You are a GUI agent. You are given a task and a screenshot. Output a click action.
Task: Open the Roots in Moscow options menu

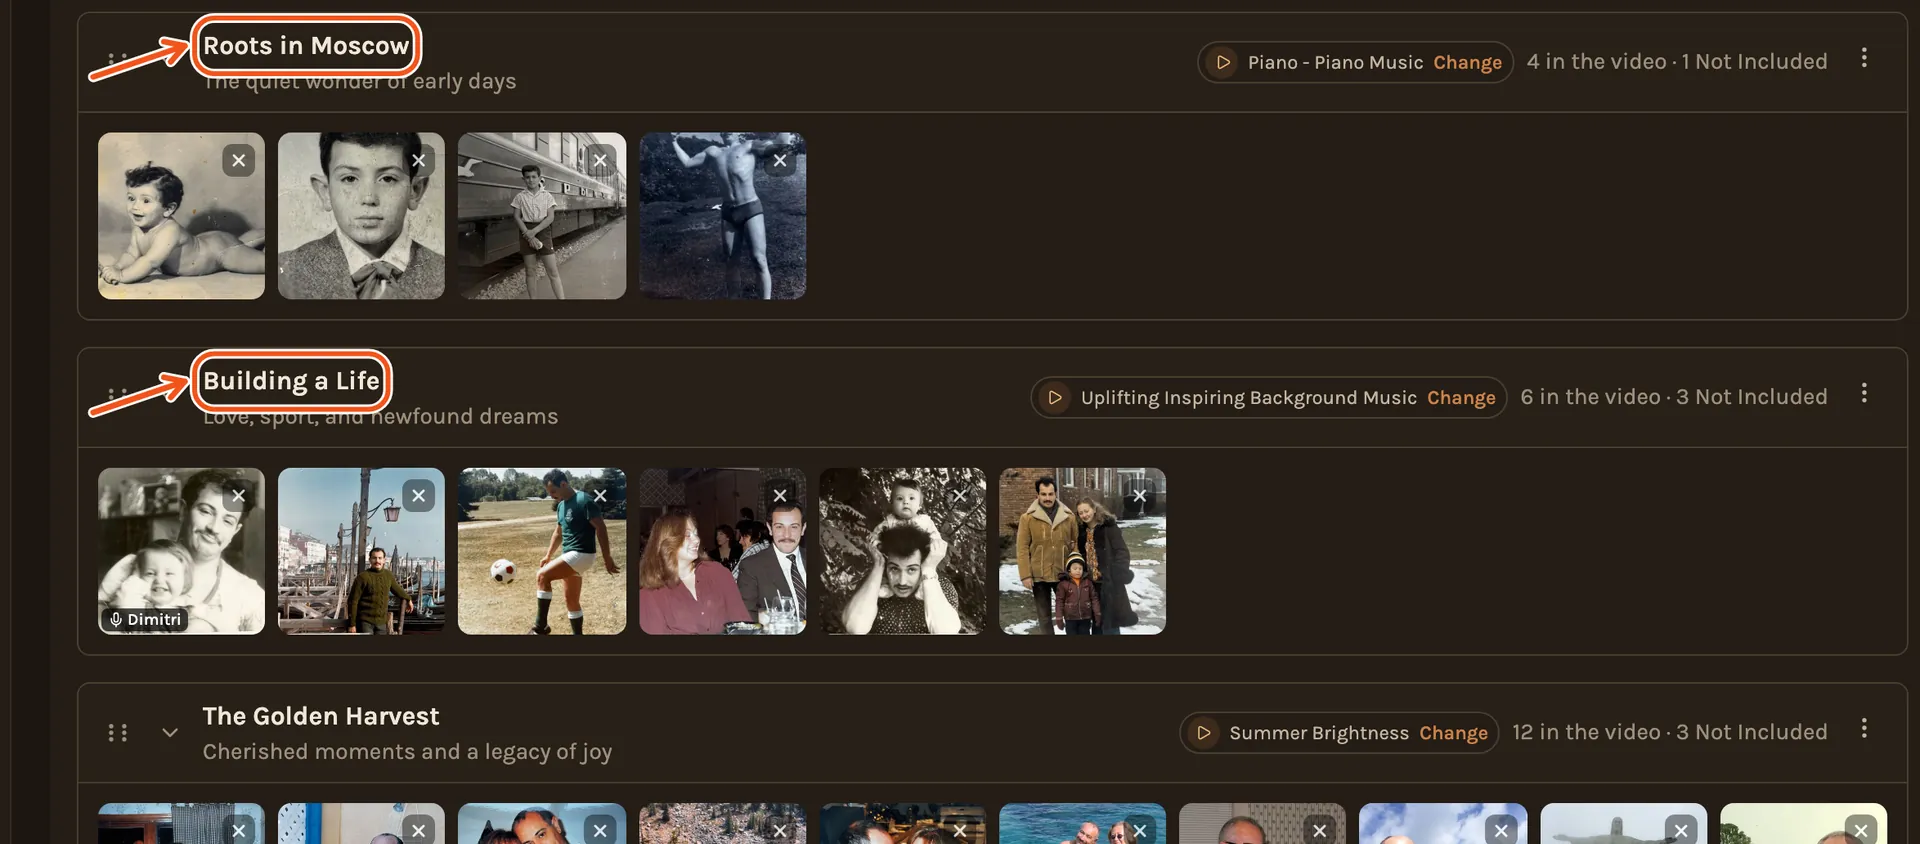pos(1864,58)
